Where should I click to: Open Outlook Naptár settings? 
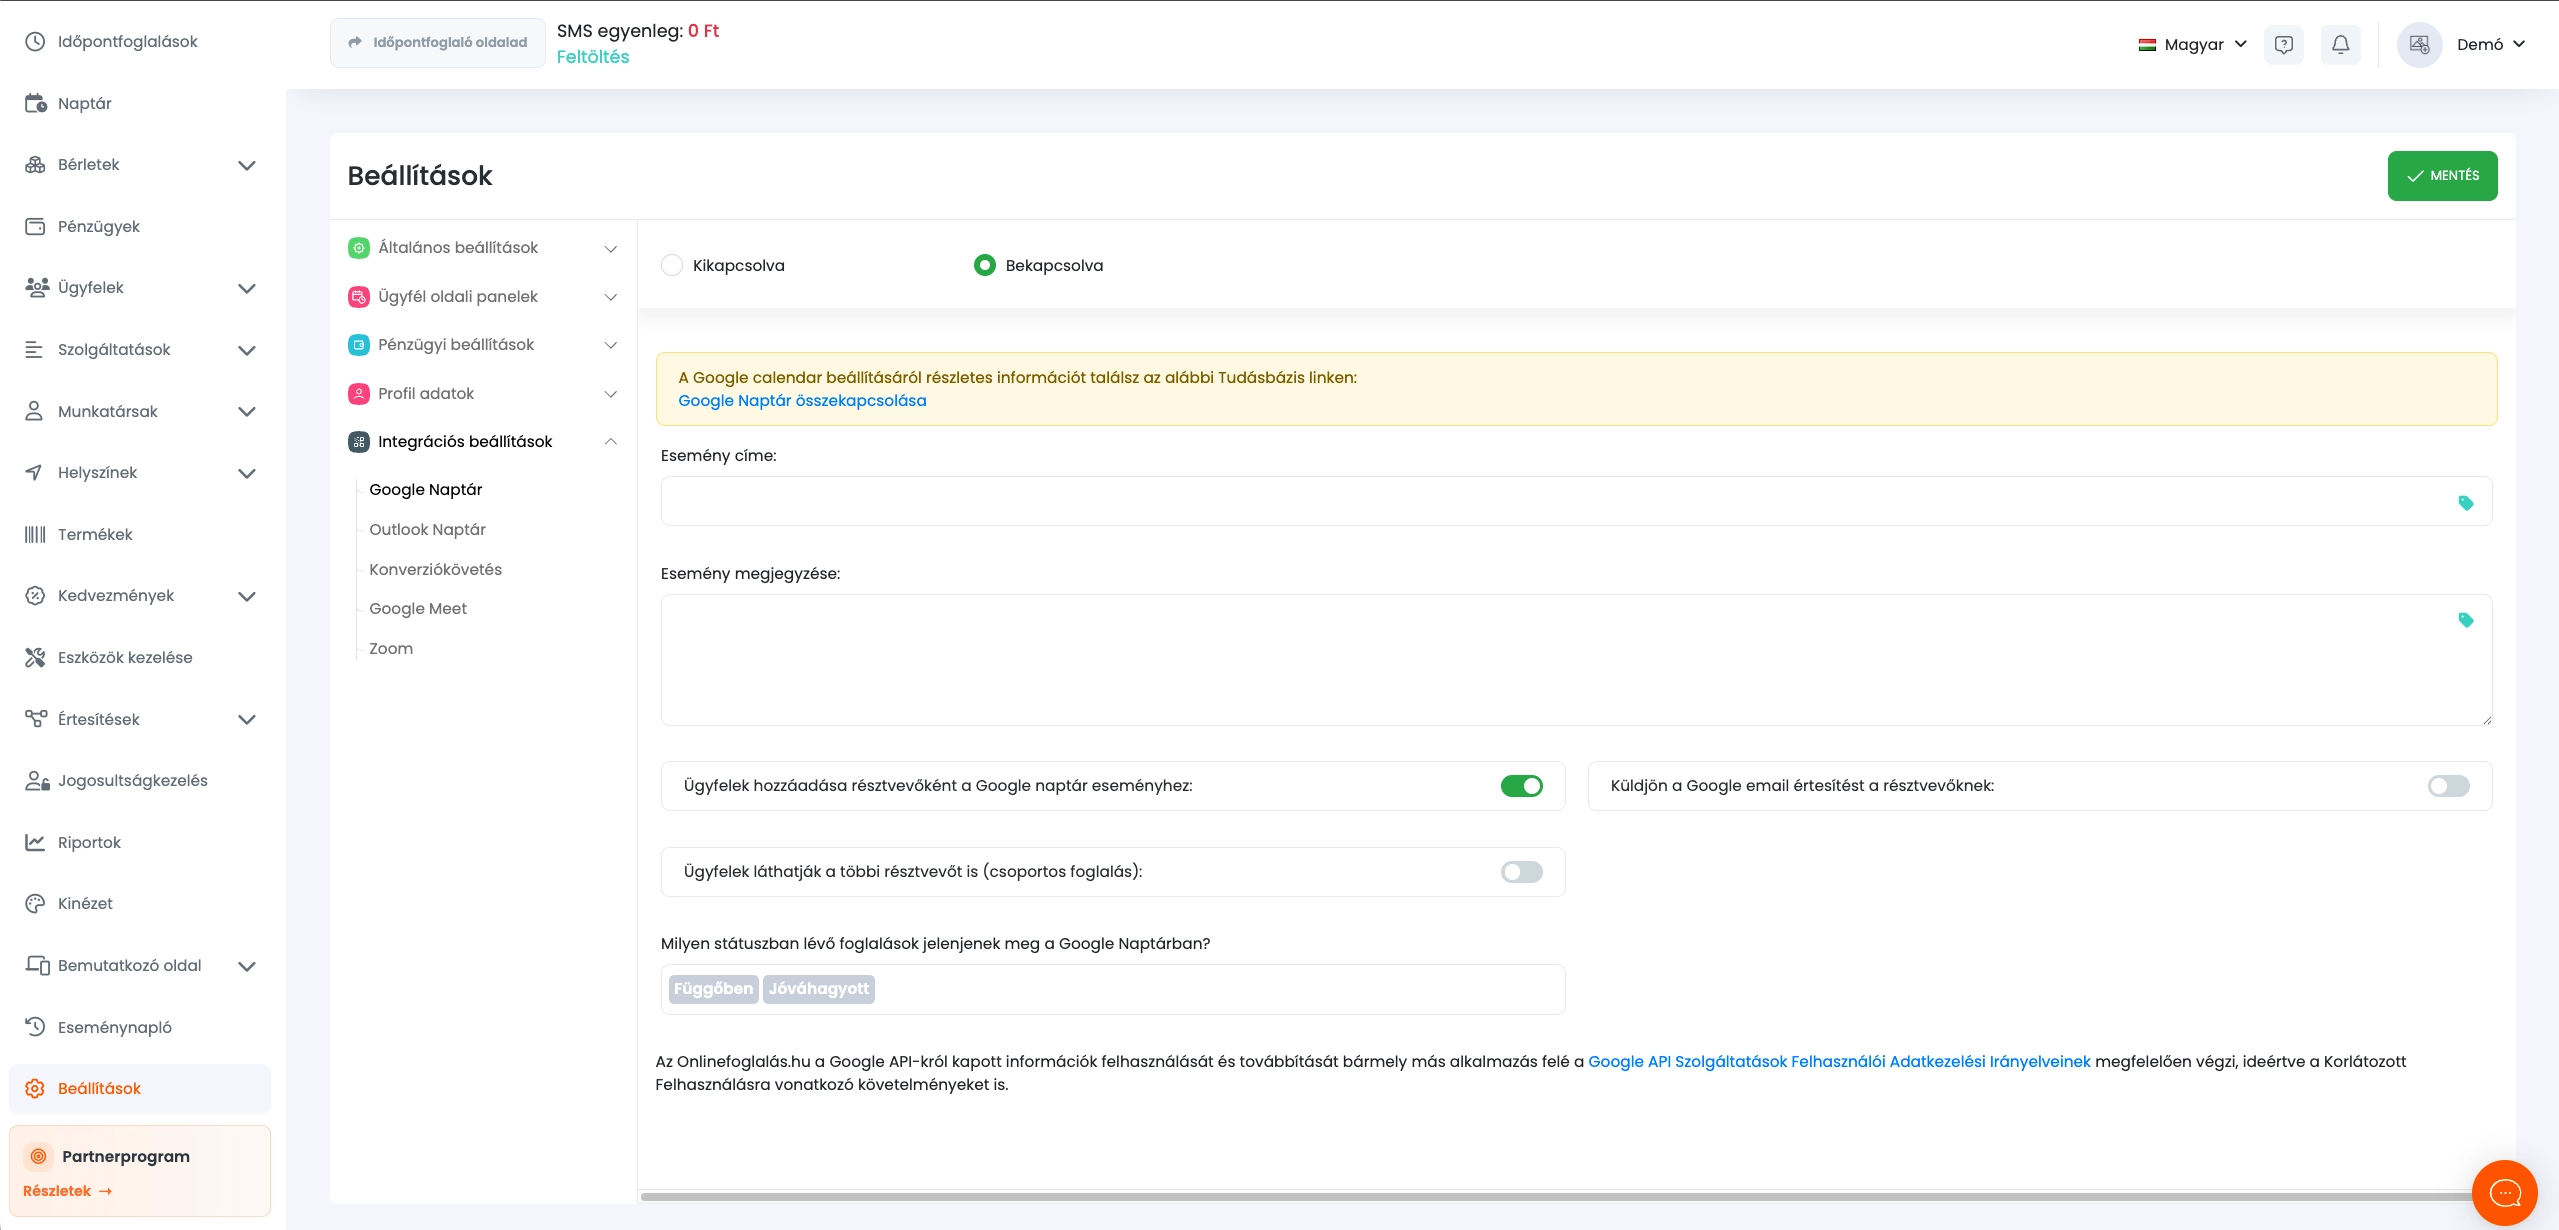[x=427, y=530]
